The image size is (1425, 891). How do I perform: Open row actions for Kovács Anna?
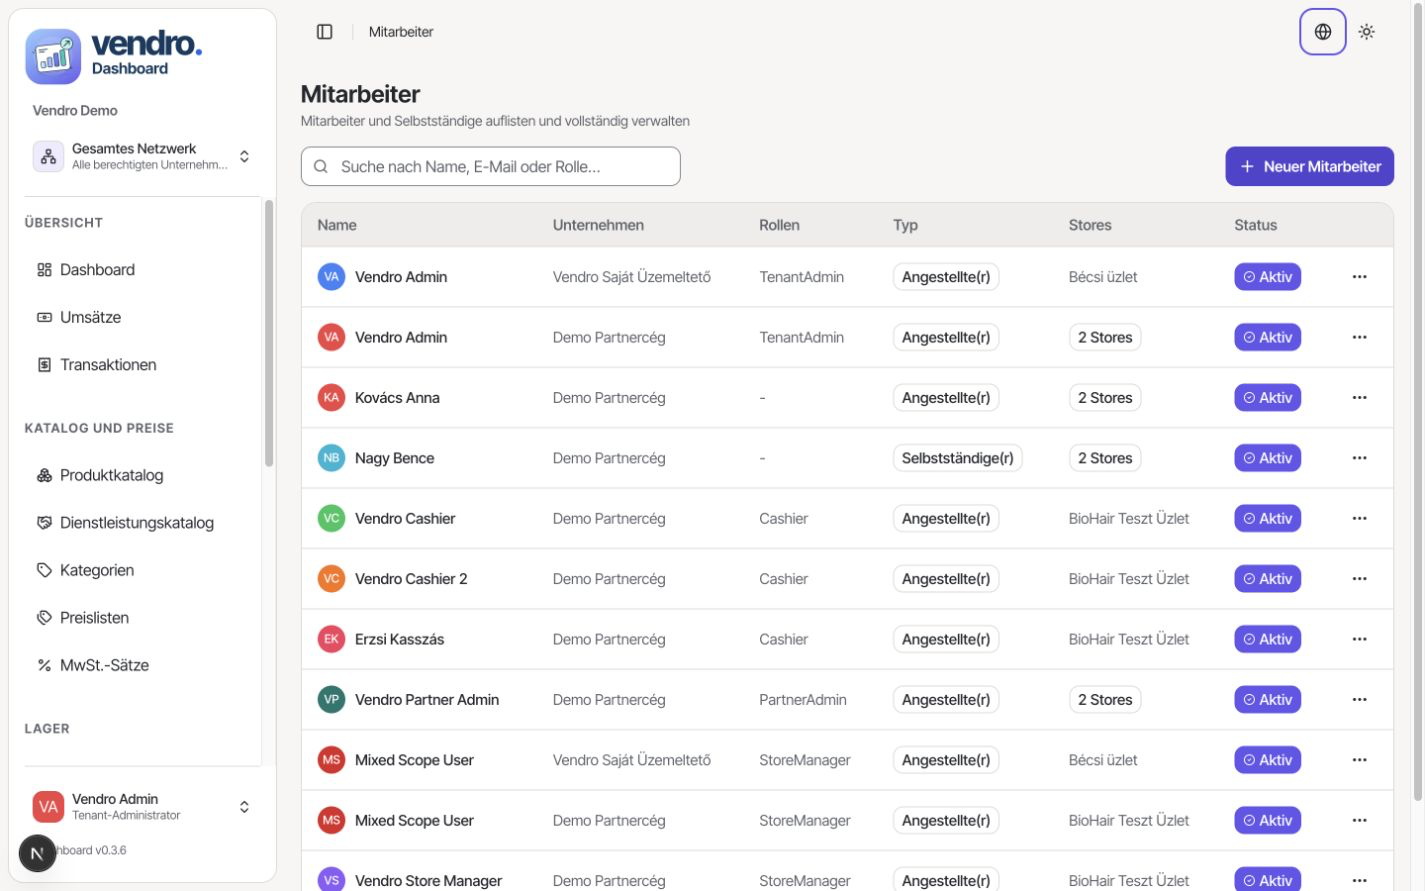coord(1359,398)
